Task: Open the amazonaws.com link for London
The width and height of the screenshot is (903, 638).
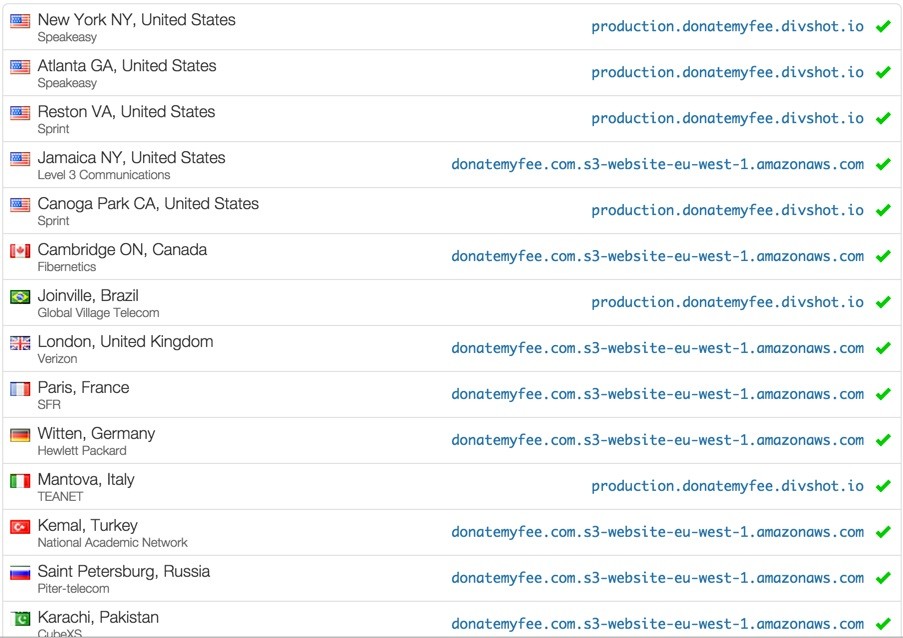Action: [657, 349]
